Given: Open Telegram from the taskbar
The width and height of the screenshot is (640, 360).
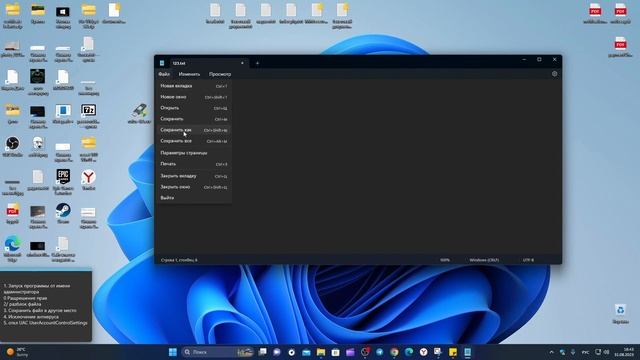Looking at the screenshot, I should click(380, 352).
